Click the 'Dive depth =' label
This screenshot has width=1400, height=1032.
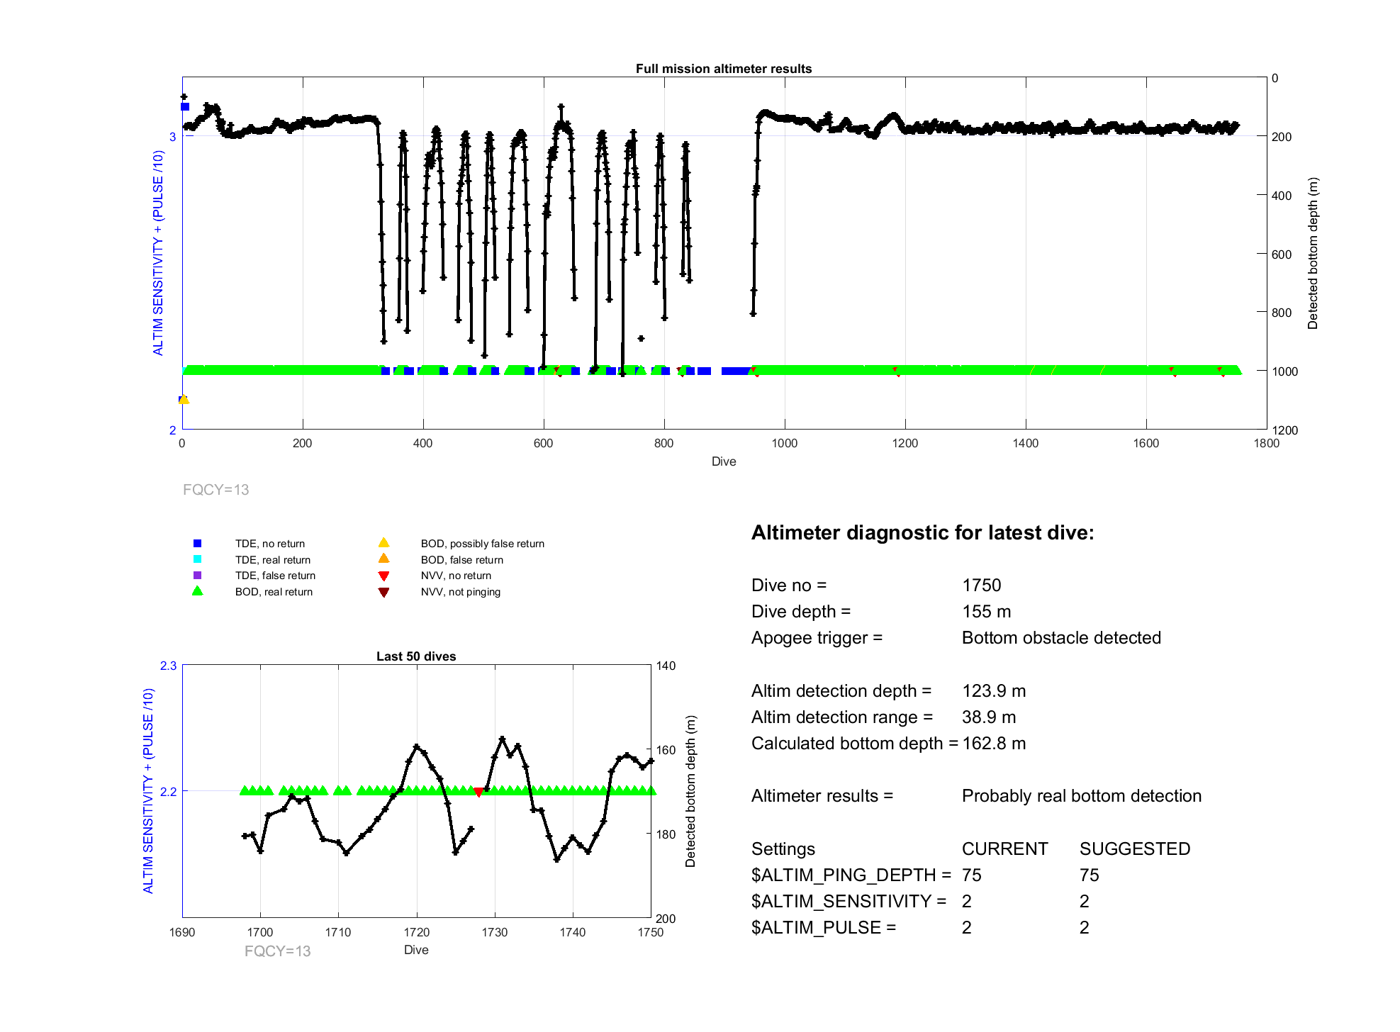[x=801, y=611]
